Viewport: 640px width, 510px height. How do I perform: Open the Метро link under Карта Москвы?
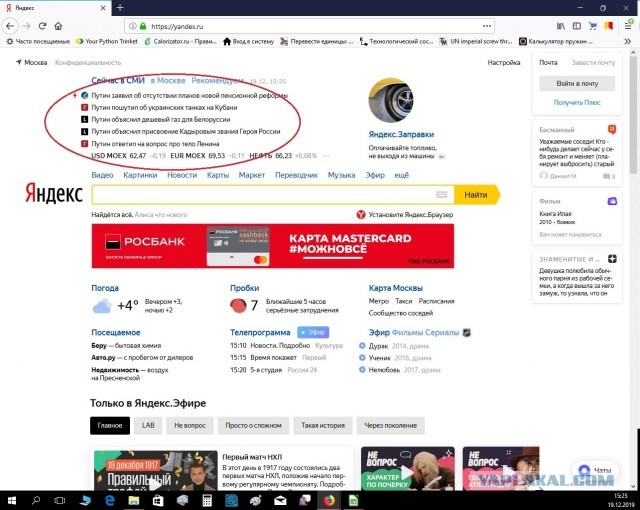click(379, 301)
